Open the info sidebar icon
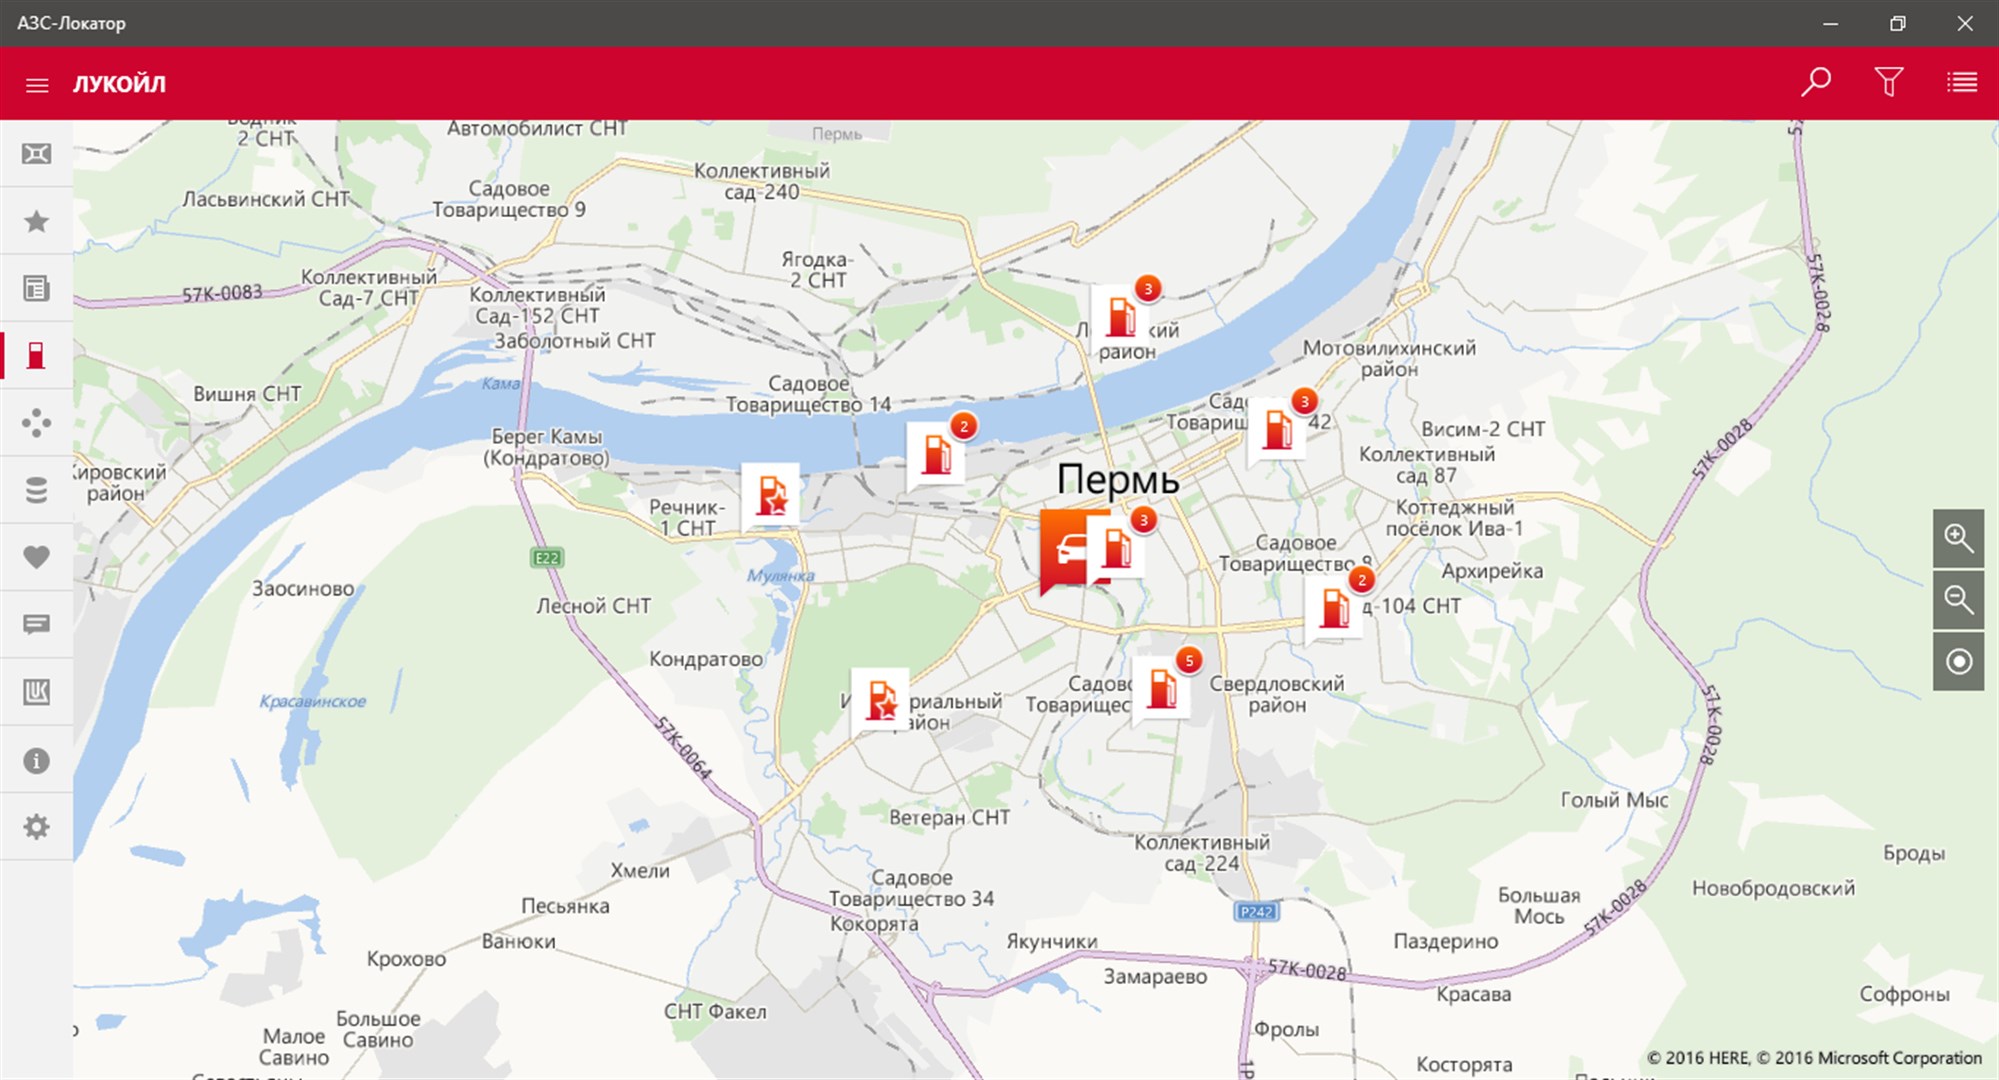This screenshot has width=1999, height=1080. click(x=36, y=761)
